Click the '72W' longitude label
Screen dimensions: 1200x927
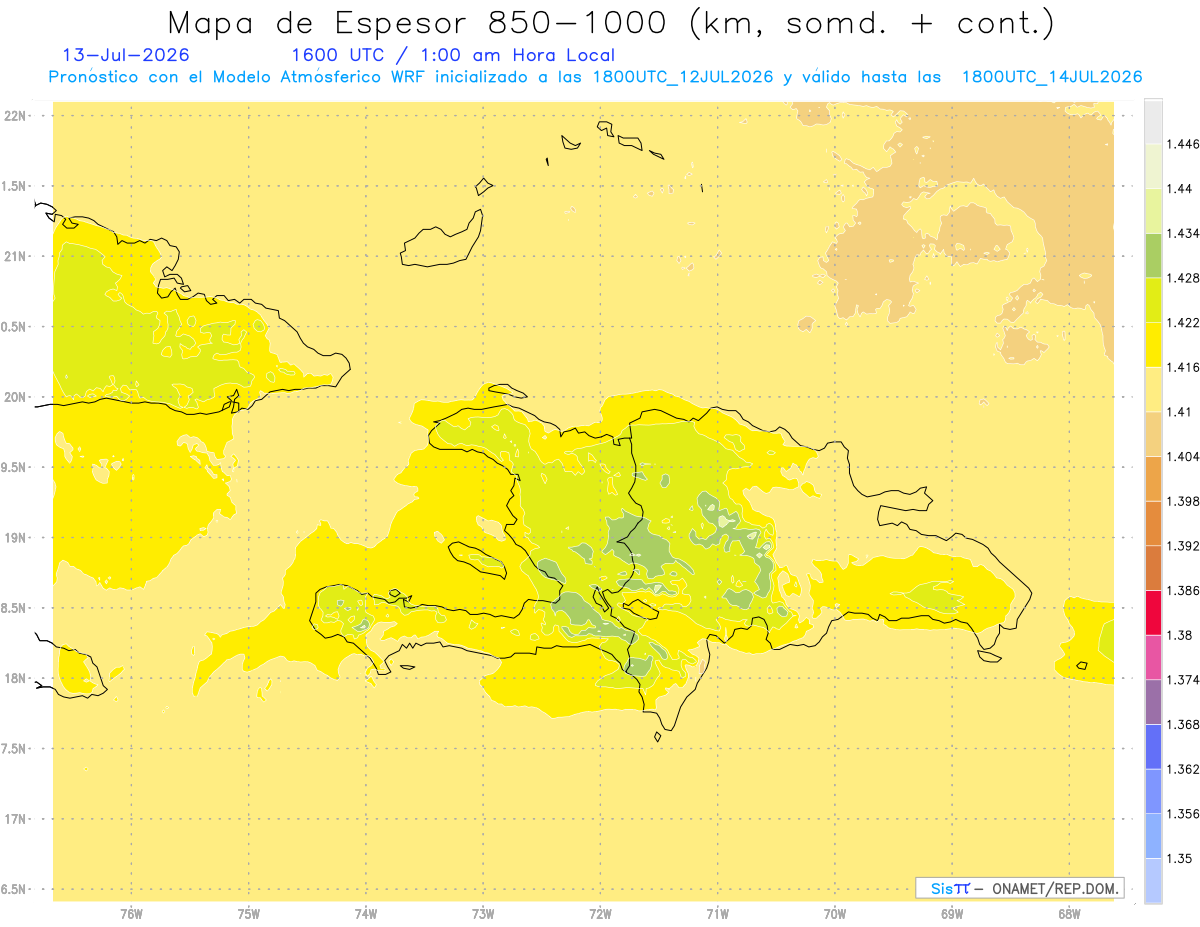pyautogui.click(x=600, y=914)
